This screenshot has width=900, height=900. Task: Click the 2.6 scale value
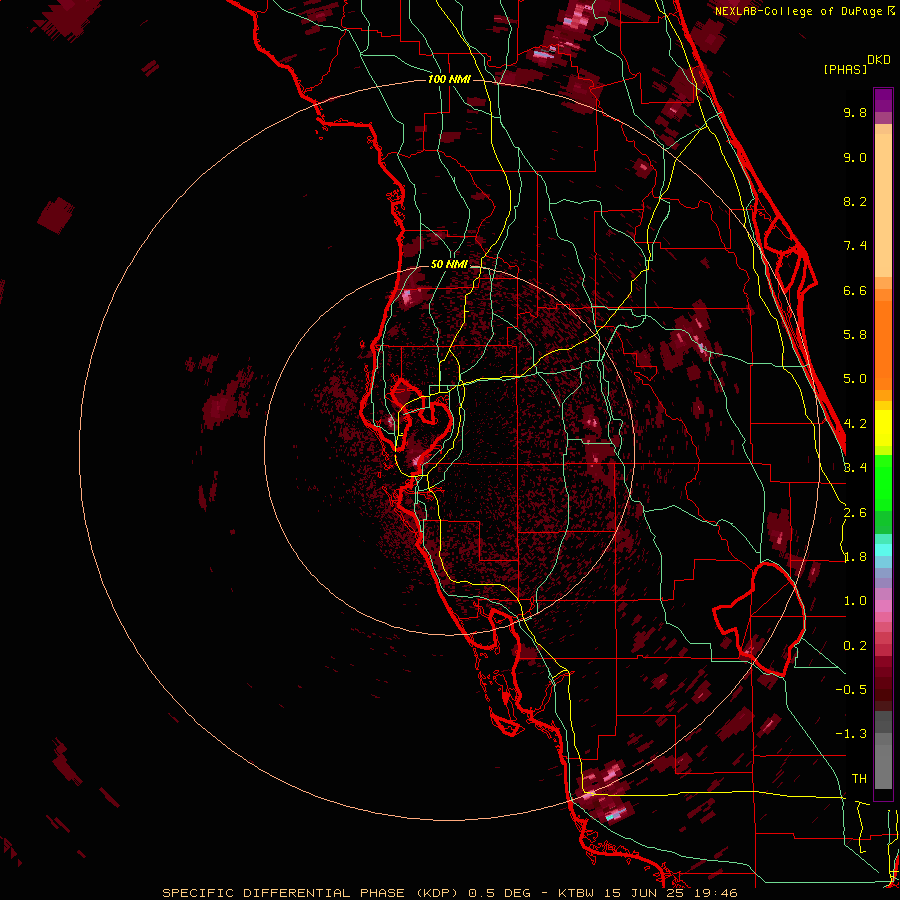click(x=855, y=513)
